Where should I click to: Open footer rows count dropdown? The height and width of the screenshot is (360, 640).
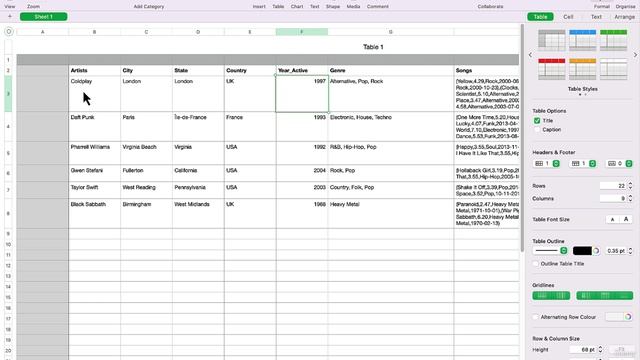(x=619, y=163)
